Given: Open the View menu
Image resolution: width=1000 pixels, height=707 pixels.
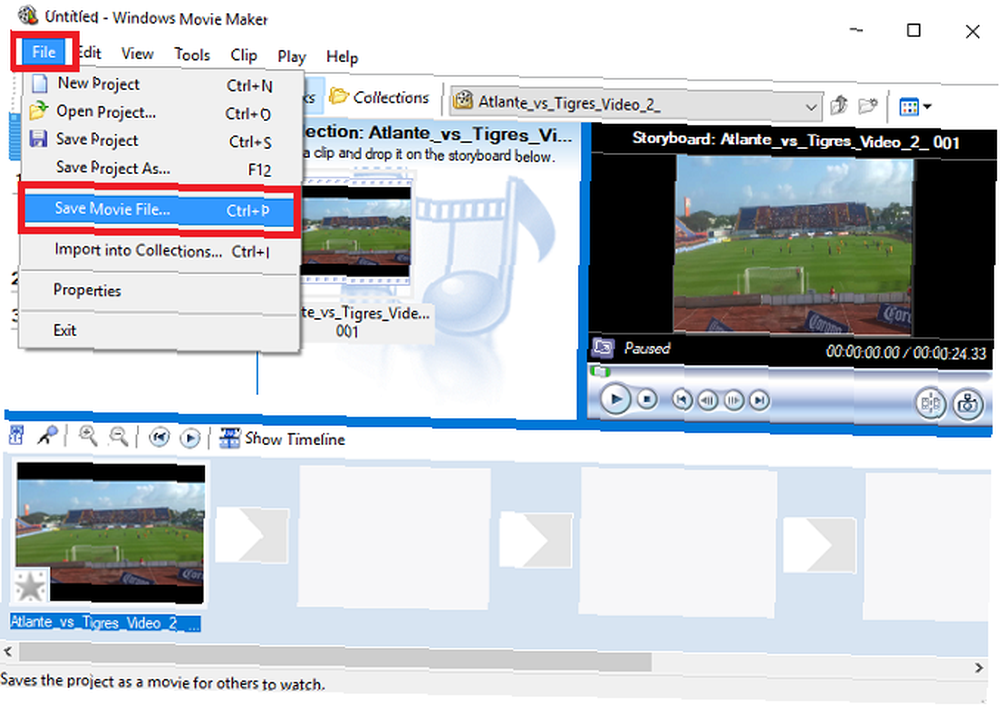Looking at the screenshot, I should (x=138, y=54).
